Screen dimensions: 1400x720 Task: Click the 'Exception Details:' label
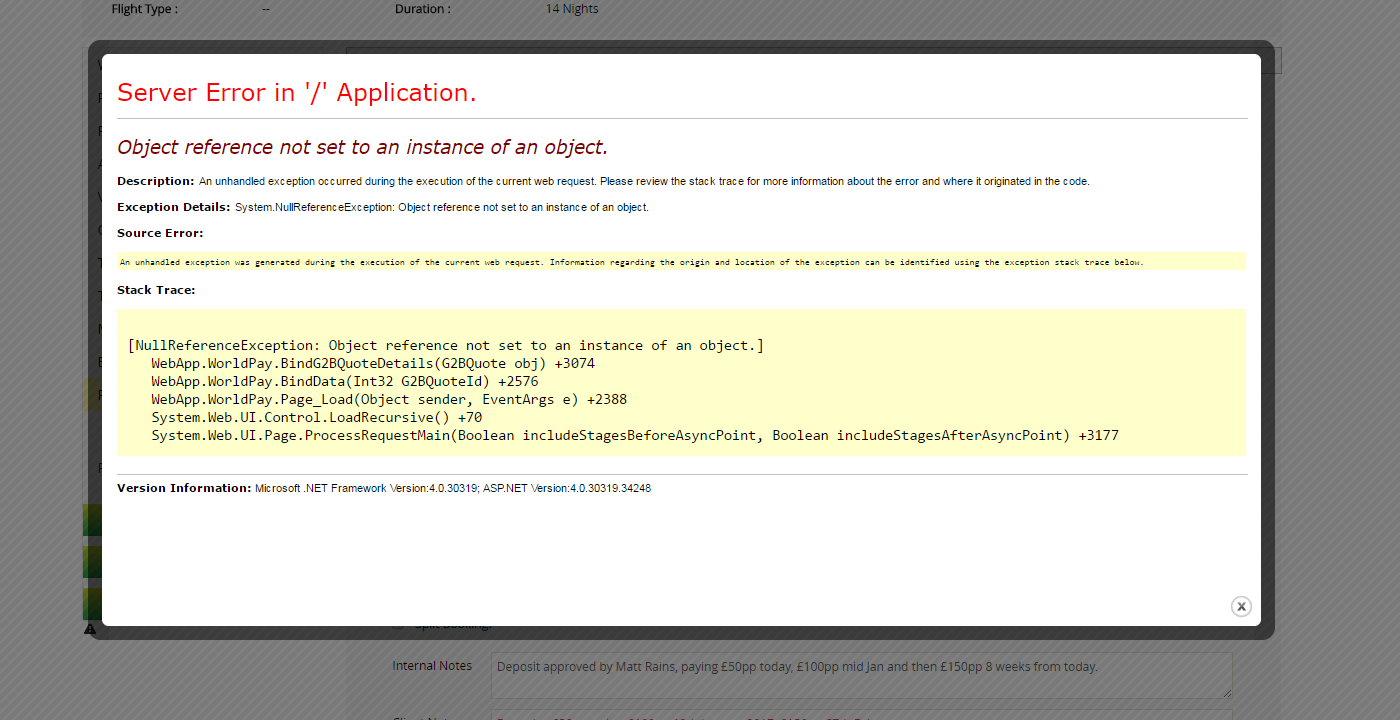[174, 207]
